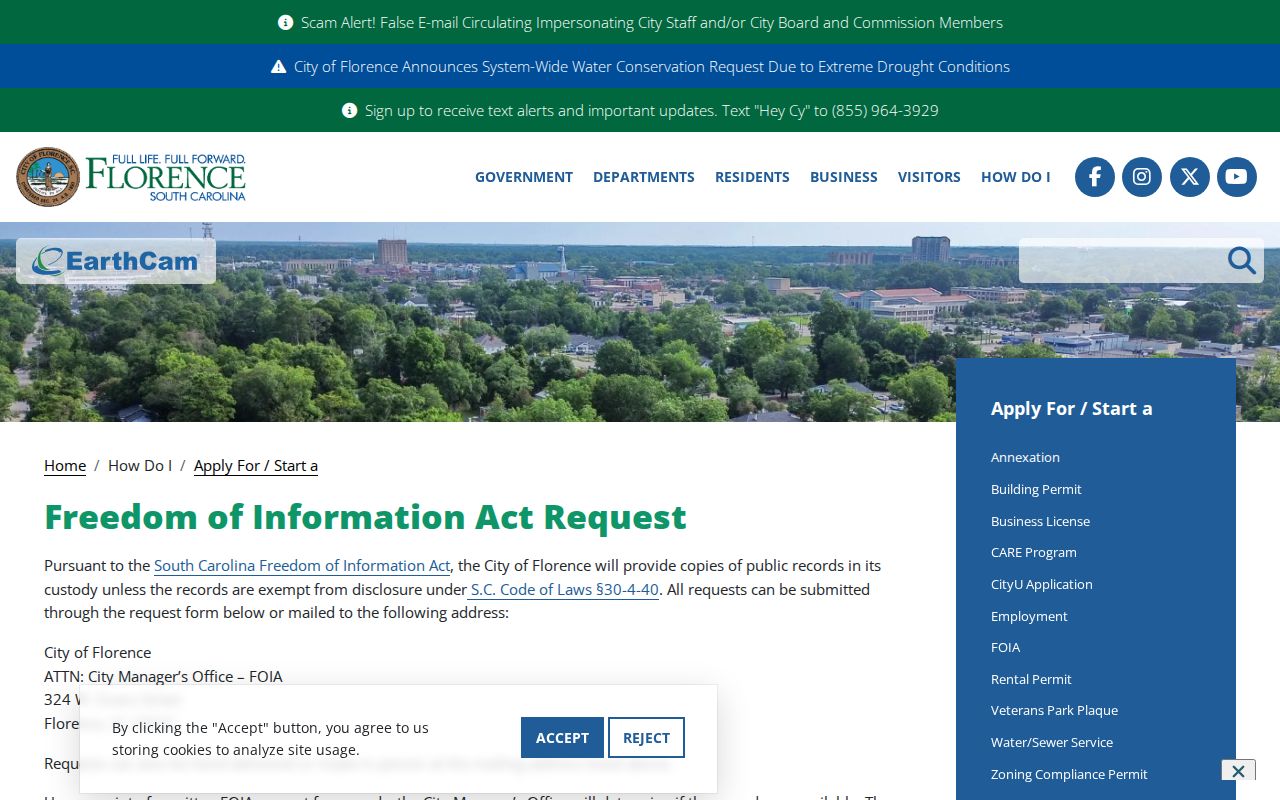Click the warning triangle on water conservation banner
Image resolution: width=1280 pixels, height=800 pixels.
pyautogui.click(x=278, y=66)
